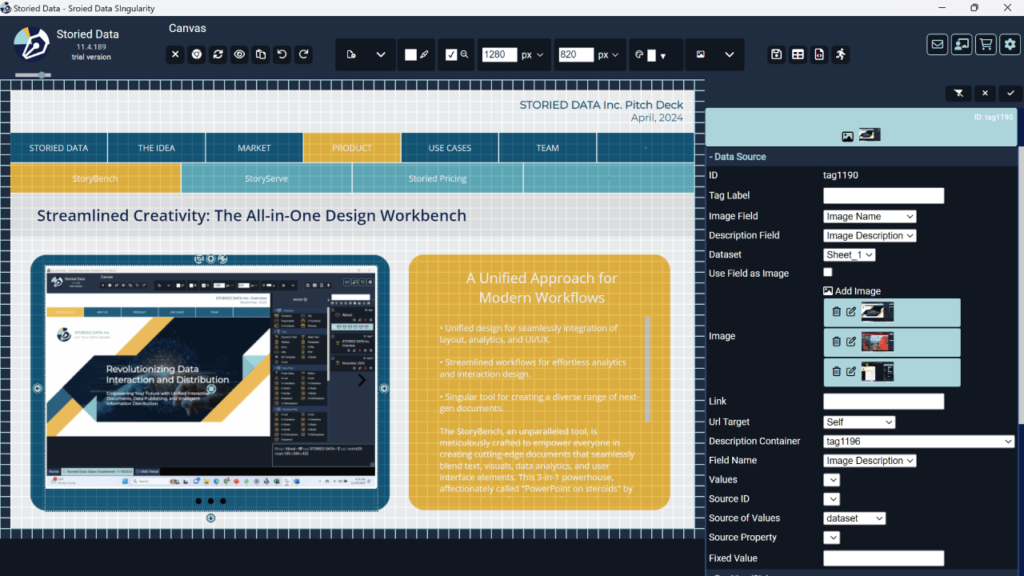Click the Add Image button
The height and width of the screenshot is (576, 1024).
click(x=851, y=291)
